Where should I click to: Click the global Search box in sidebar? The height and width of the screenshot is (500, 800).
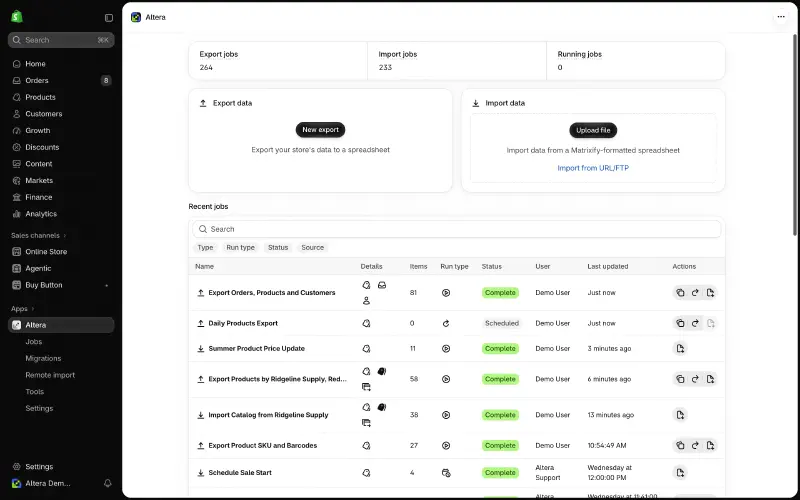click(x=61, y=40)
